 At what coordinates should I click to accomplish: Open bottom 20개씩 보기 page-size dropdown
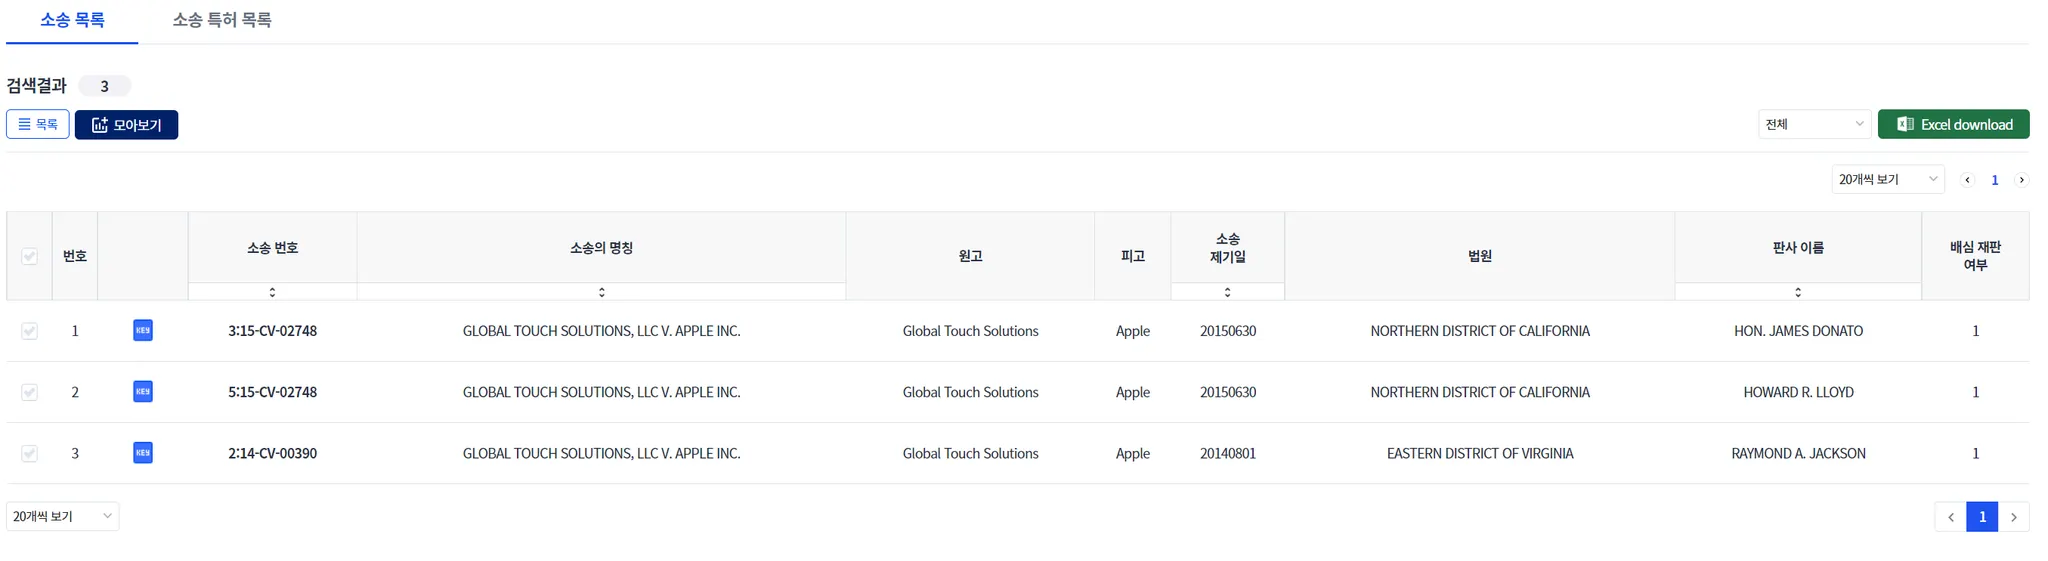pyautogui.click(x=62, y=516)
